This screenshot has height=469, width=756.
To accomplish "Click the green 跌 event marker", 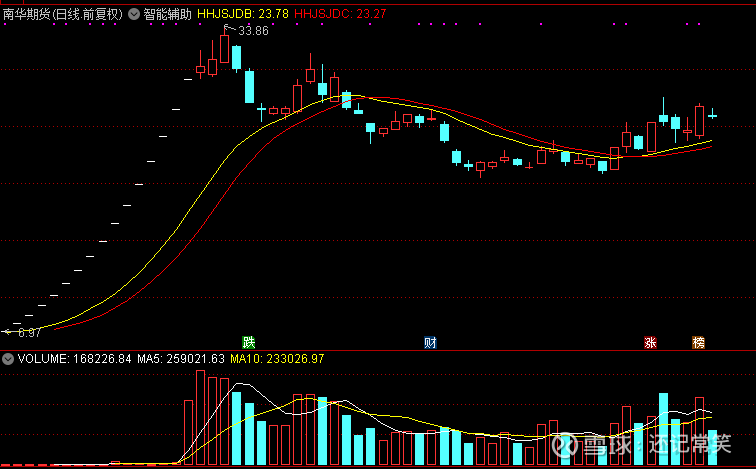I will click(248, 342).
